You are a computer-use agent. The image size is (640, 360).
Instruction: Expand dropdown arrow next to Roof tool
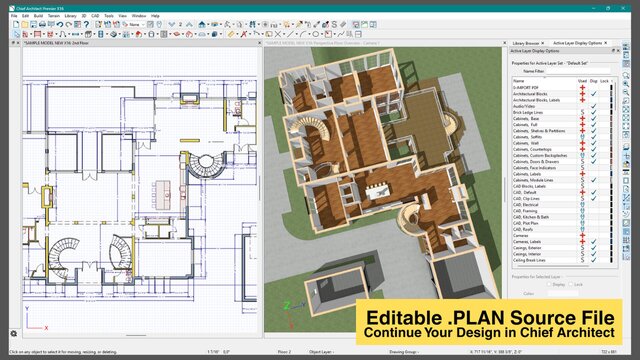(x=145, y=34)
